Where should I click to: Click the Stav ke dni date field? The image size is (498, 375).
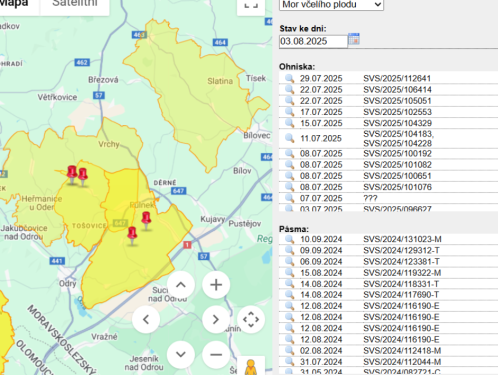[313, 41]
